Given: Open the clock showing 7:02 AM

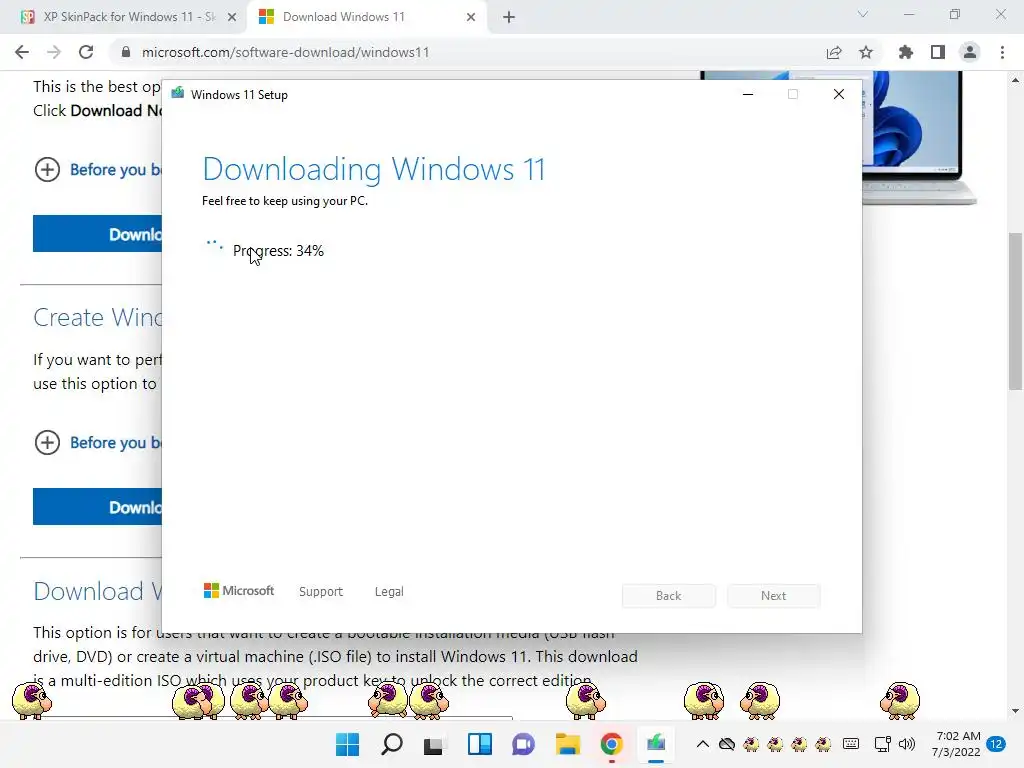Looking at the screenshot, I should tap(957, 744).
